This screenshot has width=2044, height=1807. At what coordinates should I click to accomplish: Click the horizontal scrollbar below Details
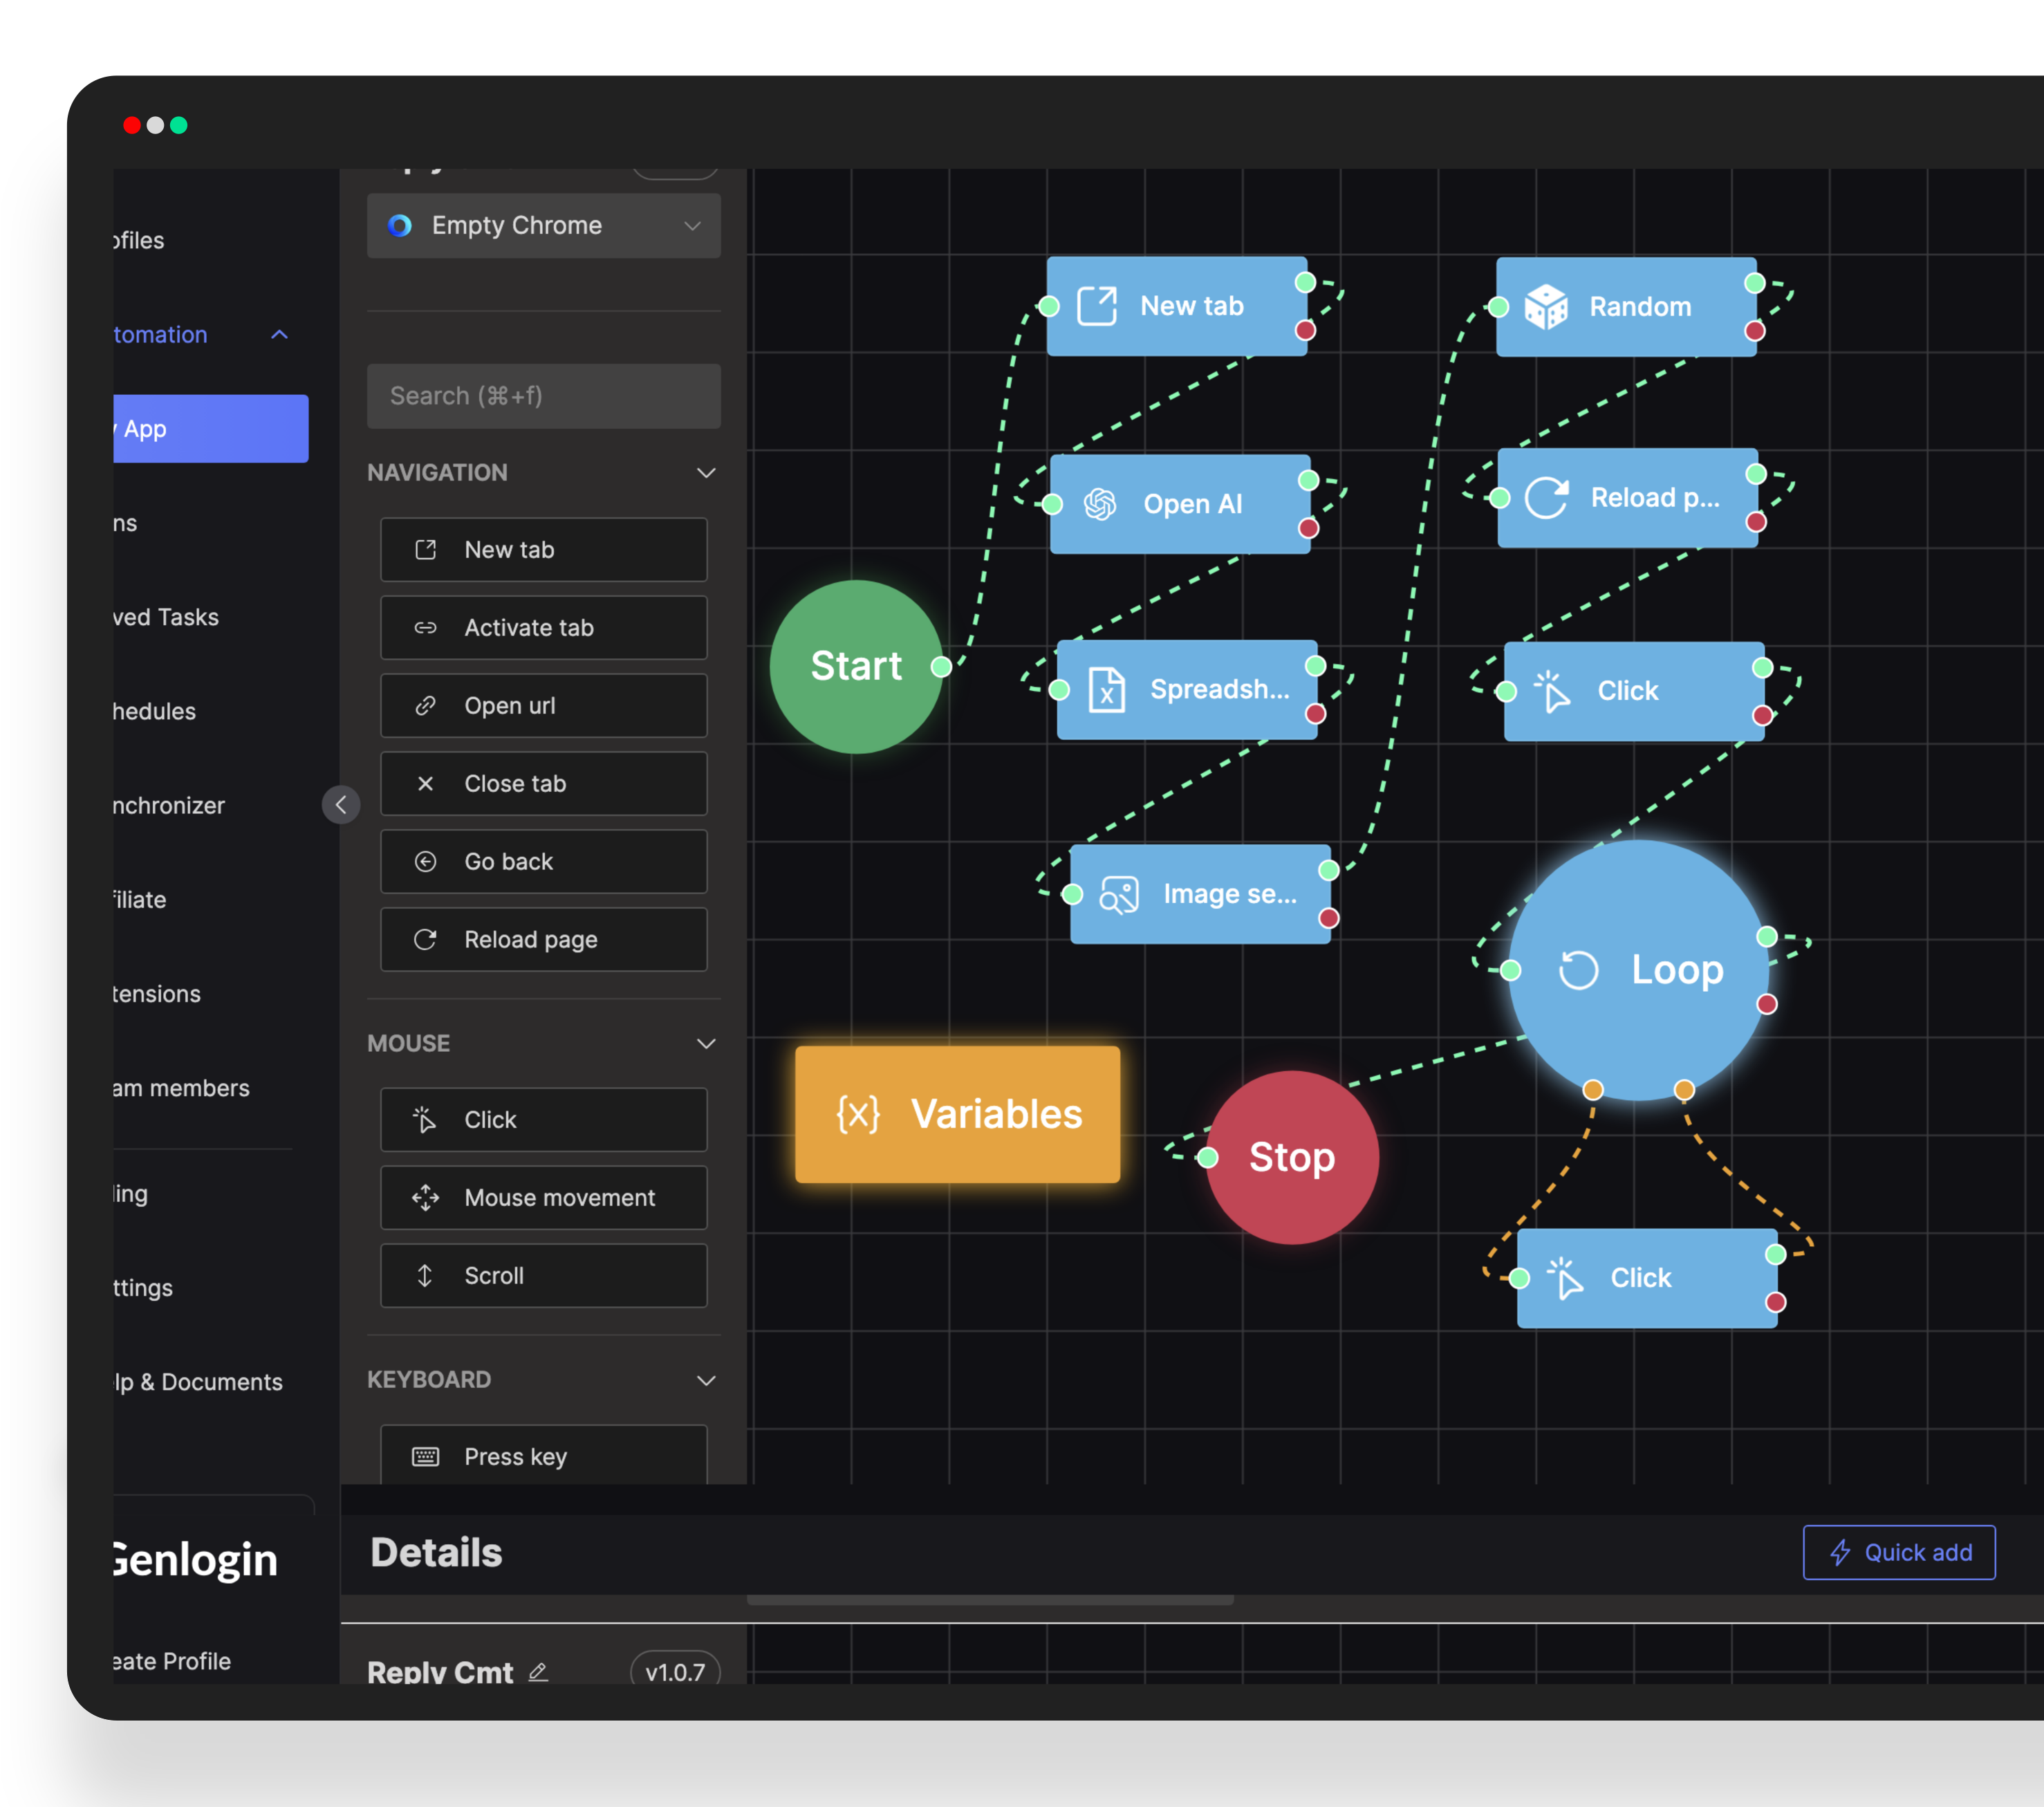(990, 1600)
